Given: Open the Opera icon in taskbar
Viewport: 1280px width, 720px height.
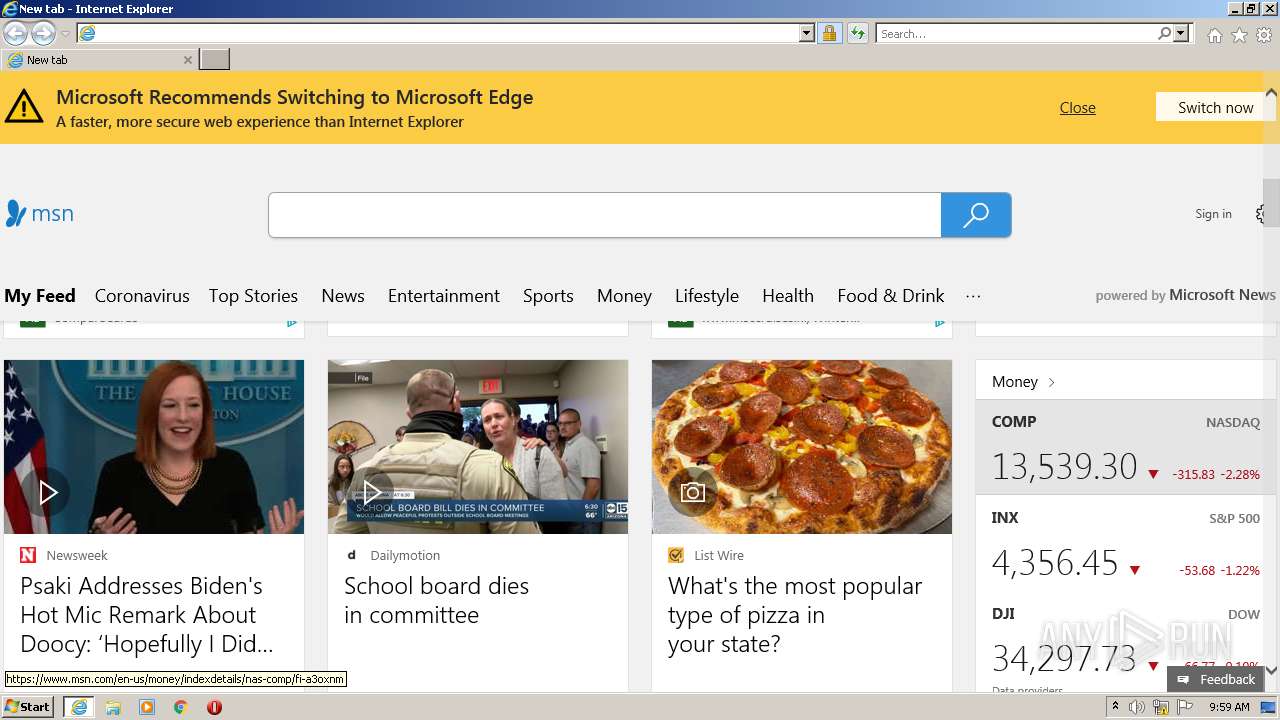Looking at the screenshot, I should [214, 707].
